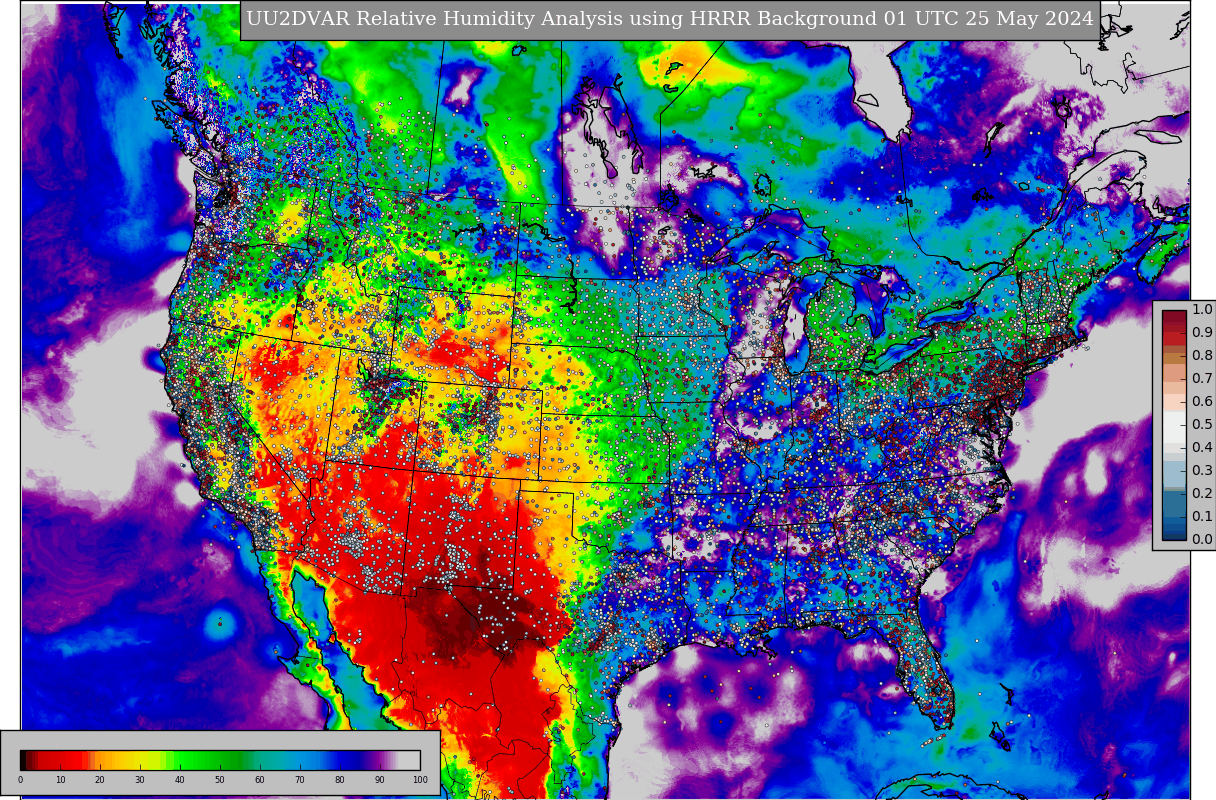Click the 0.8 label on vertical colorbar
Image resolution: width=1216 pixels, height=800 pixels.
coord(1202,356)
